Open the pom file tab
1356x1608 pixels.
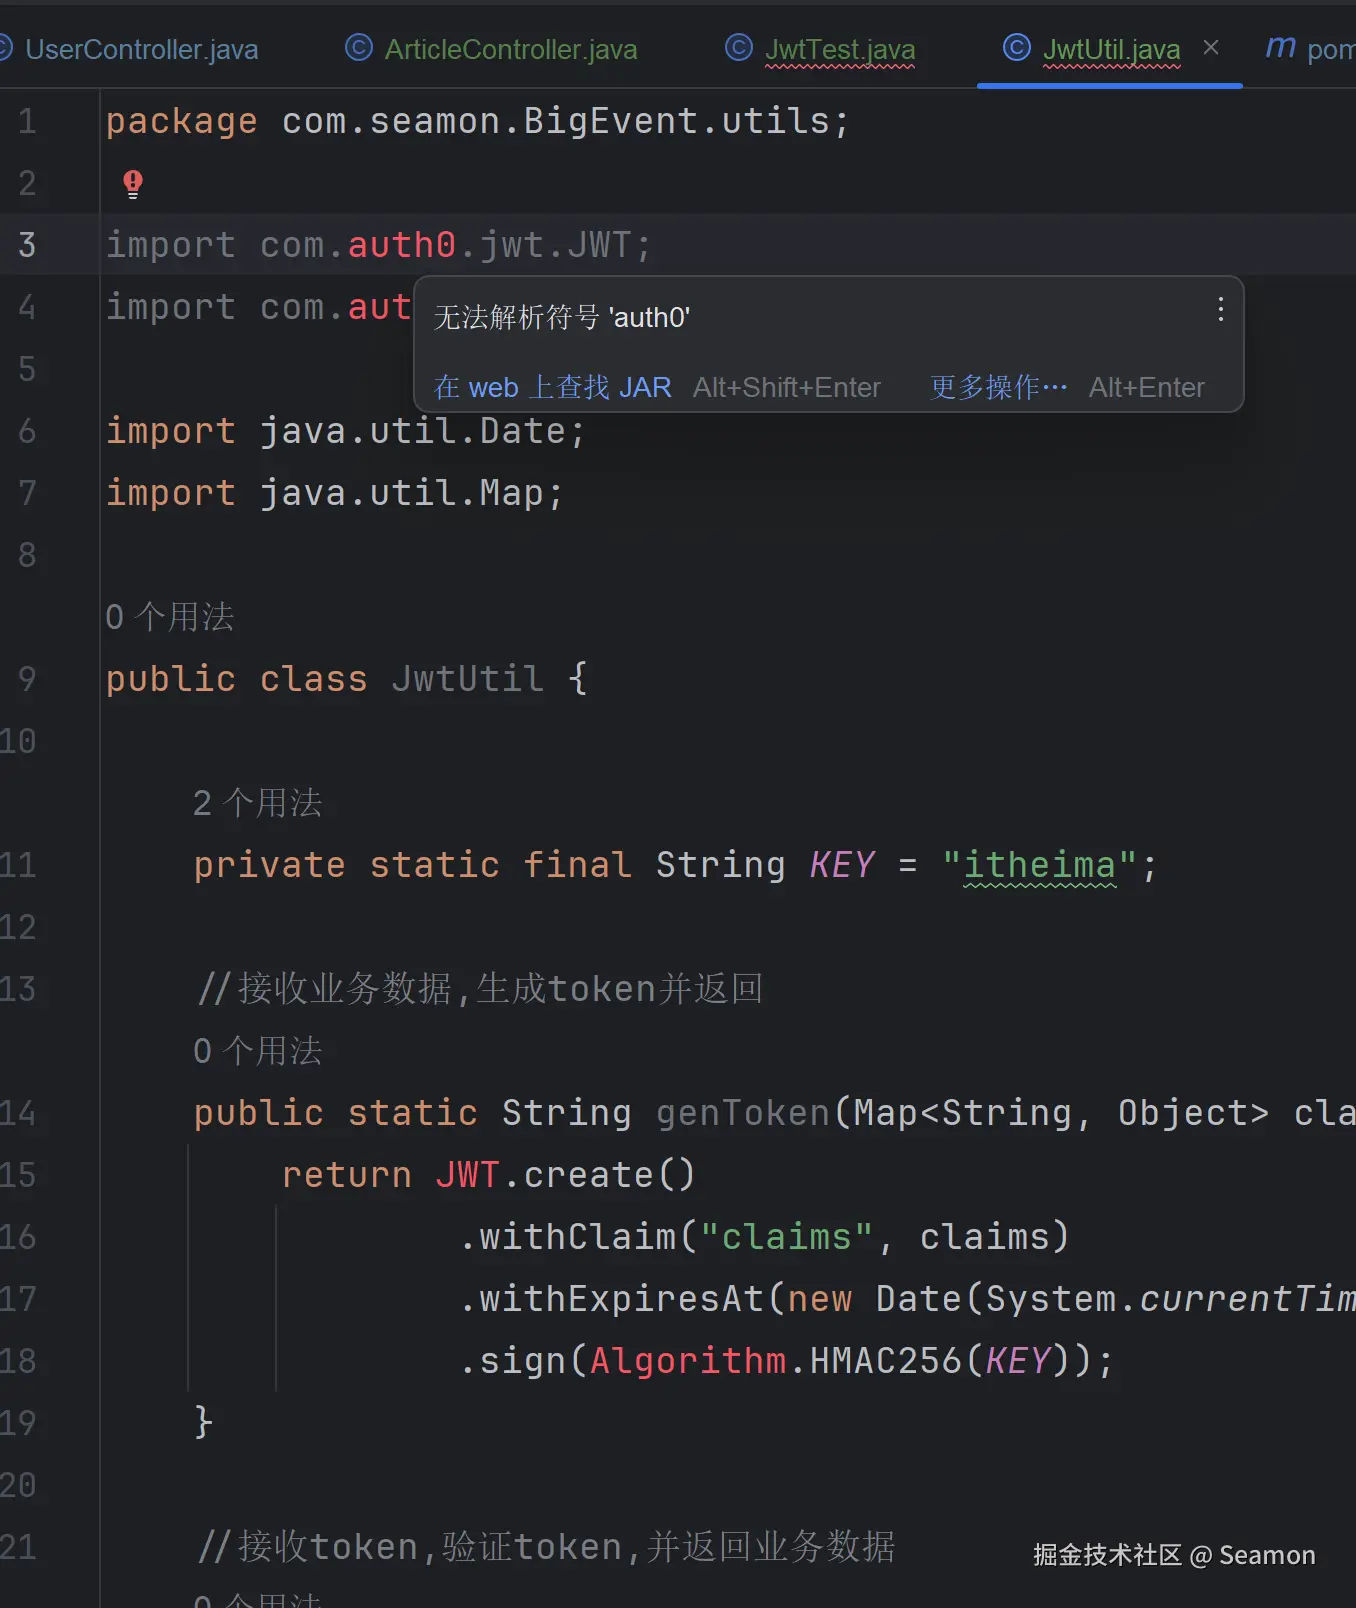[x=1310, y=49]
